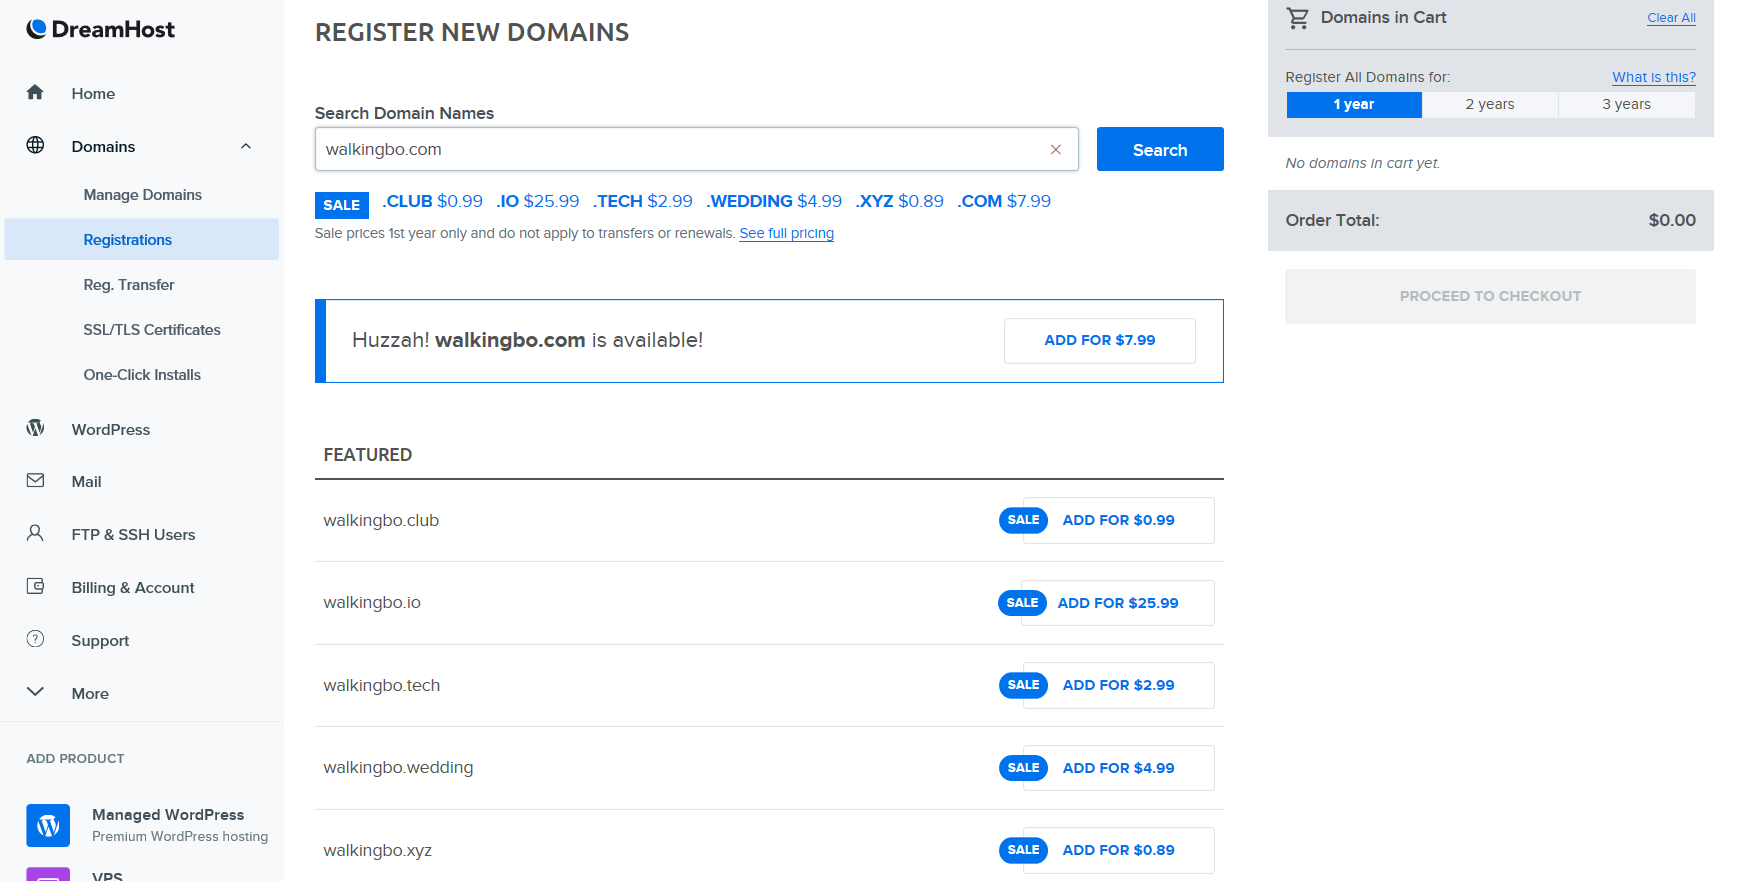Click .XYZ $0.89 price link
Screen dimensions: 1763x881
click(899, 201)
